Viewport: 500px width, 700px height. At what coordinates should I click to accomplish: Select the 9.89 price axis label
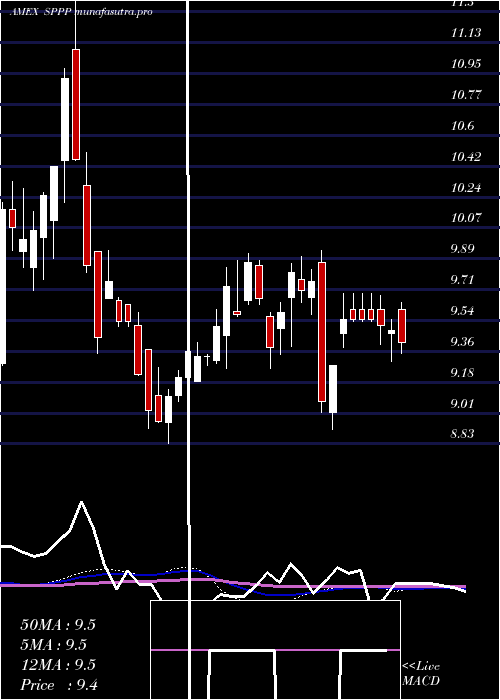click(x=462, y=249)
